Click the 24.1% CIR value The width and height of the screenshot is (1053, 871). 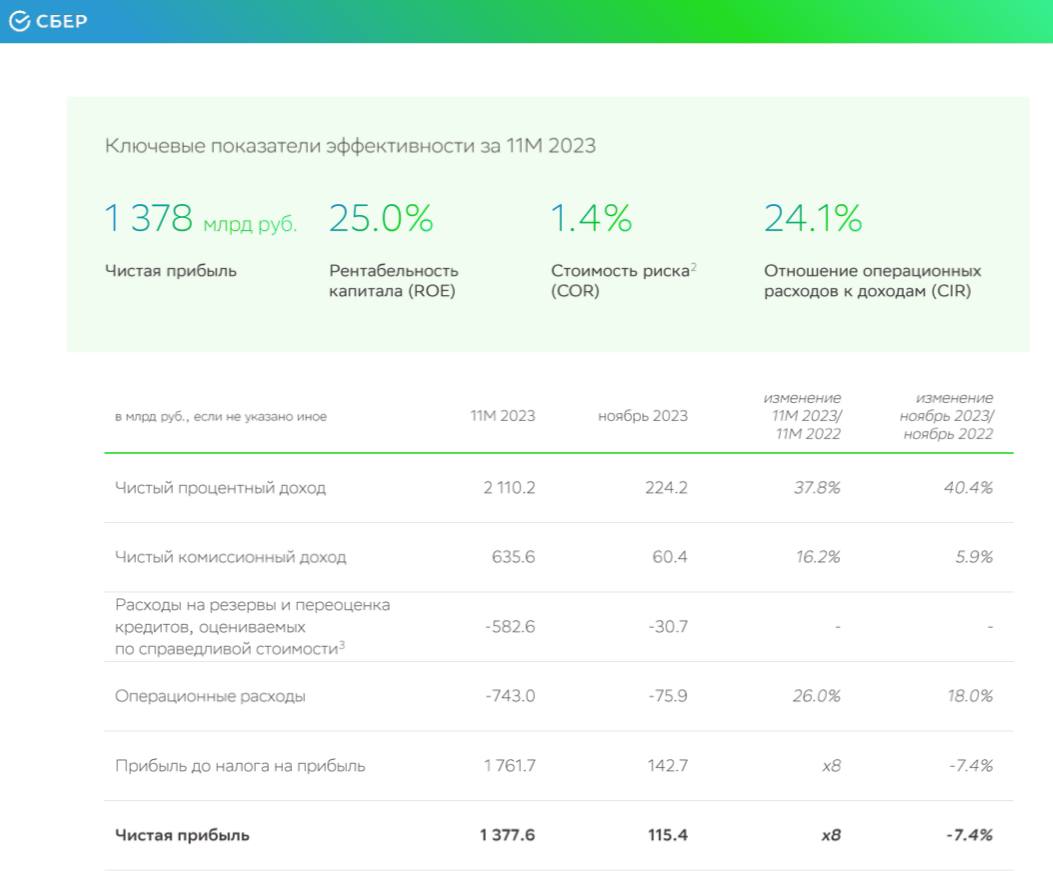[813, 218]
